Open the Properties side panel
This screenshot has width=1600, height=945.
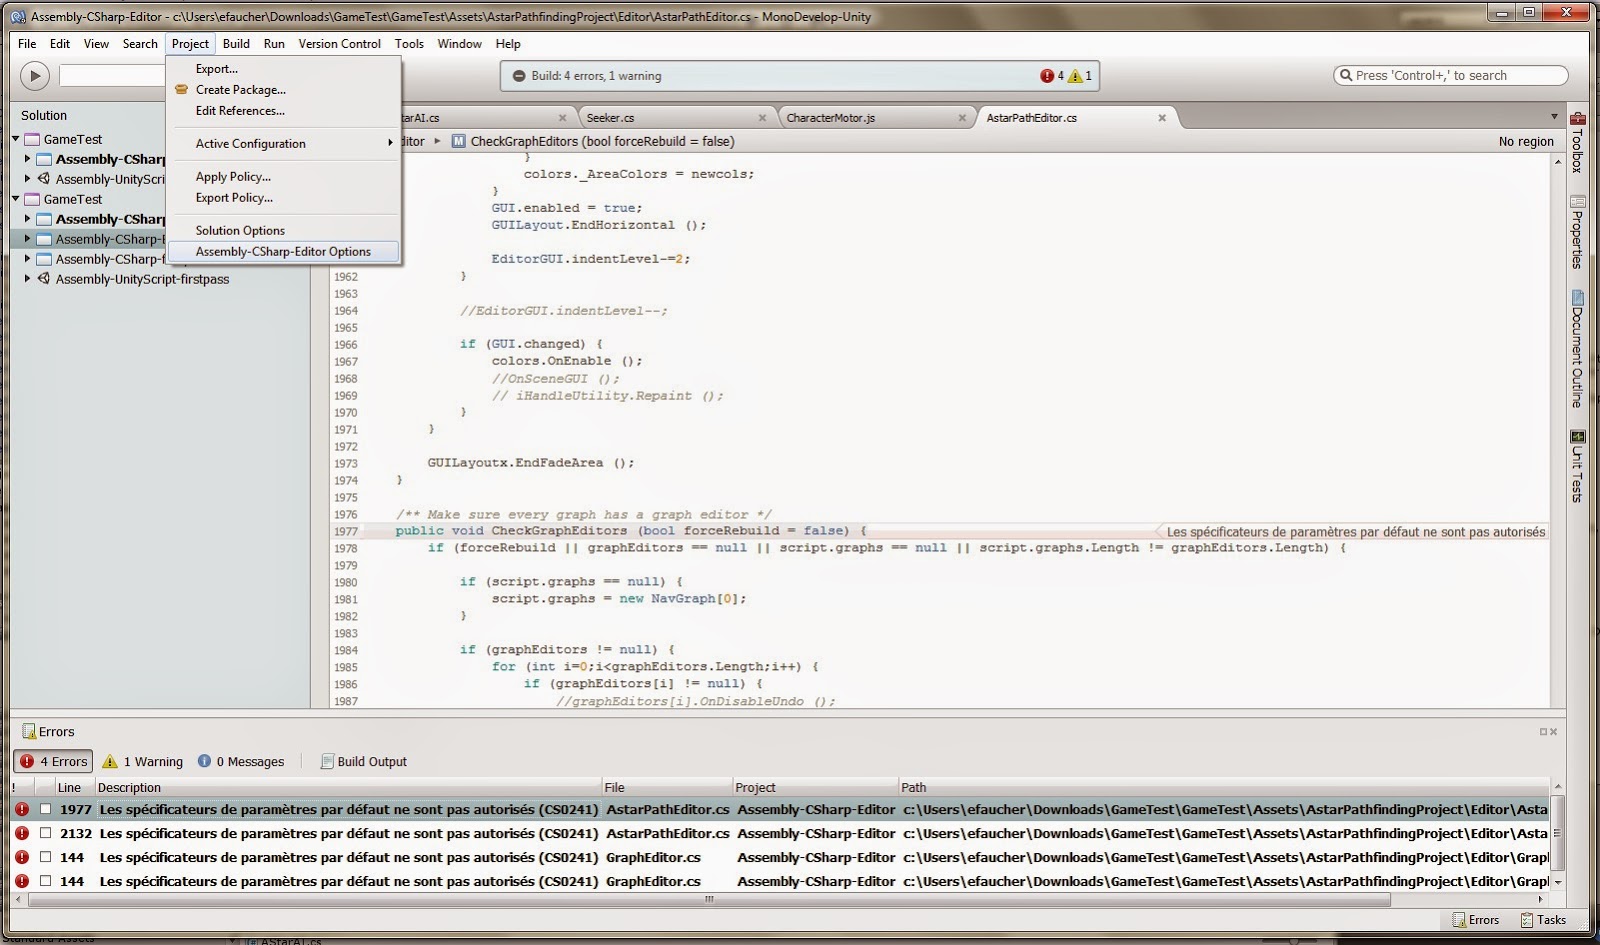[1577, 231]
